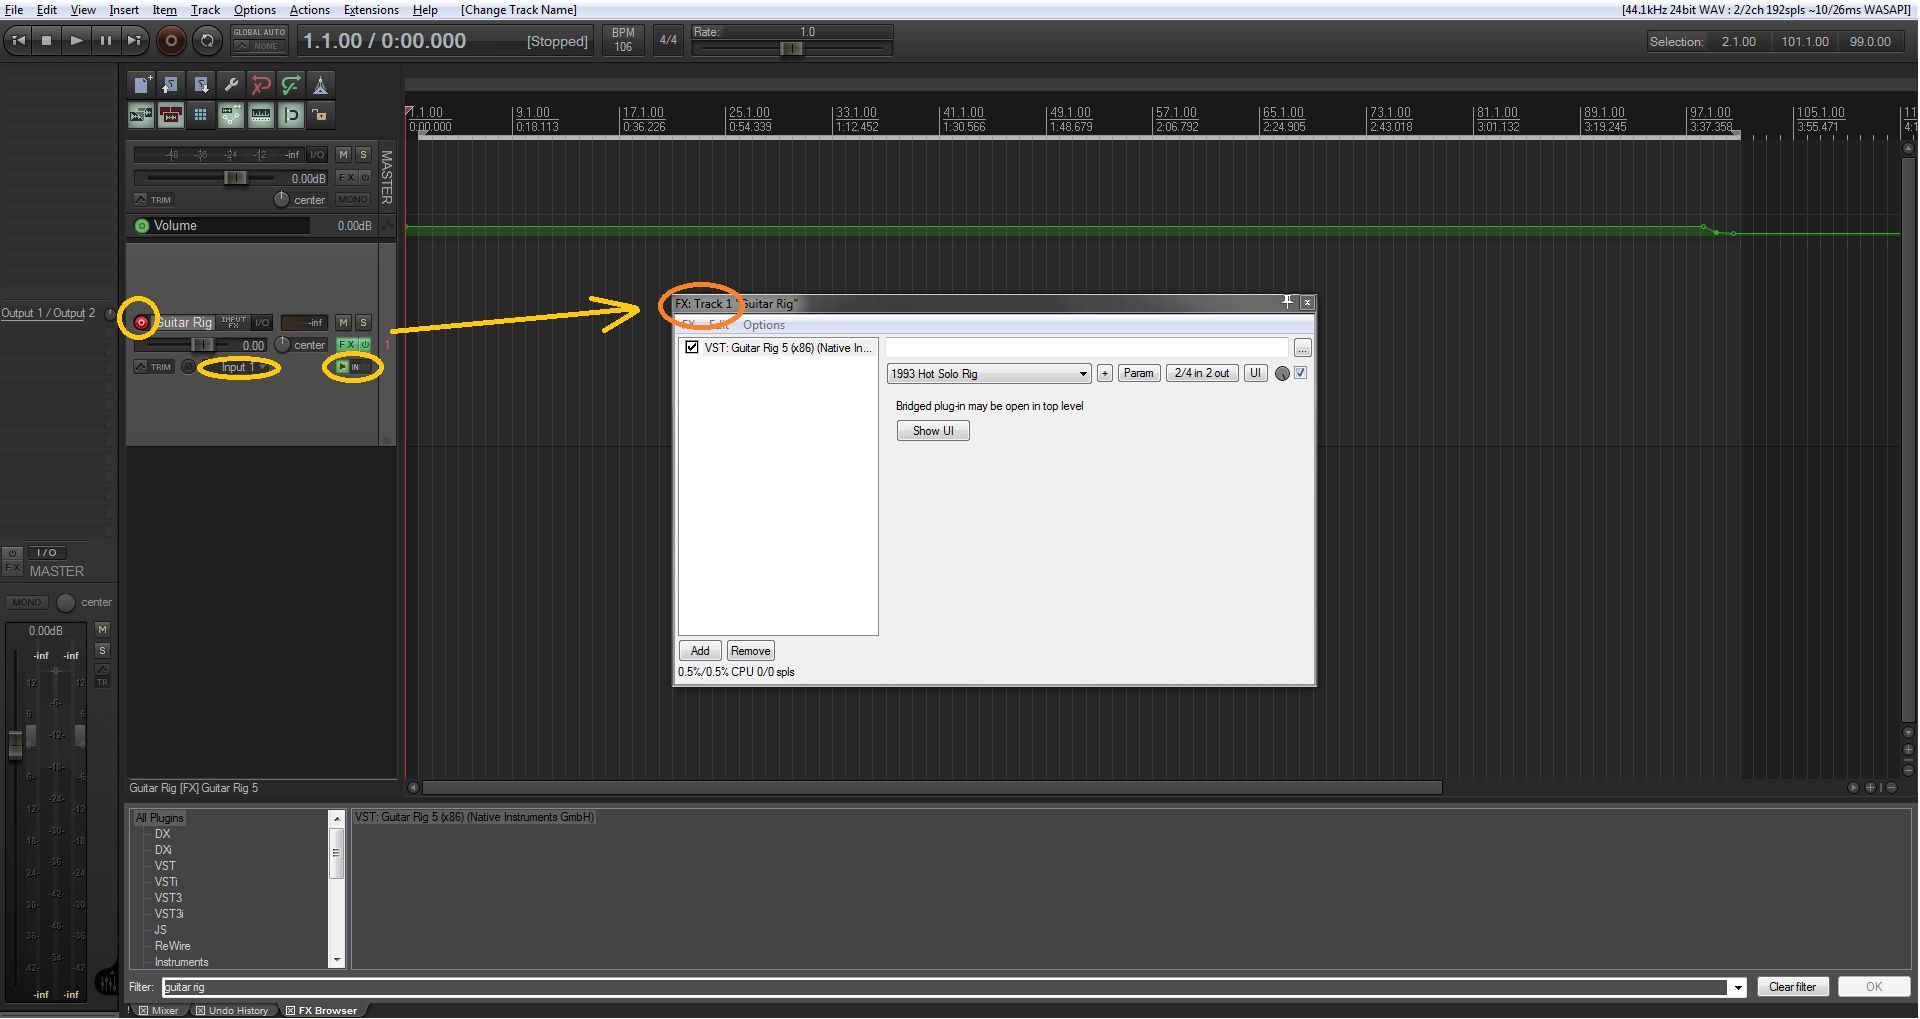Click the Stop transport button

46,41
